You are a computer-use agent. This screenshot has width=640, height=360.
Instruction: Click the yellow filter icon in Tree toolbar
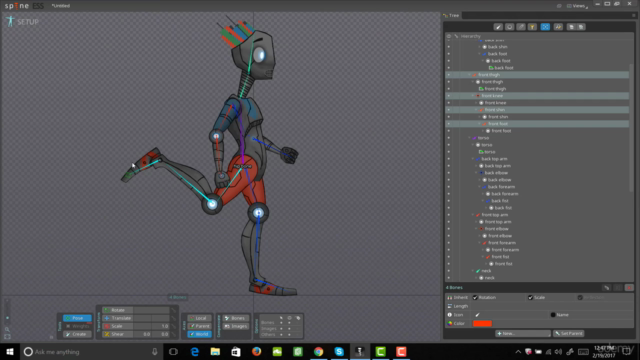(x=532, y=27)
